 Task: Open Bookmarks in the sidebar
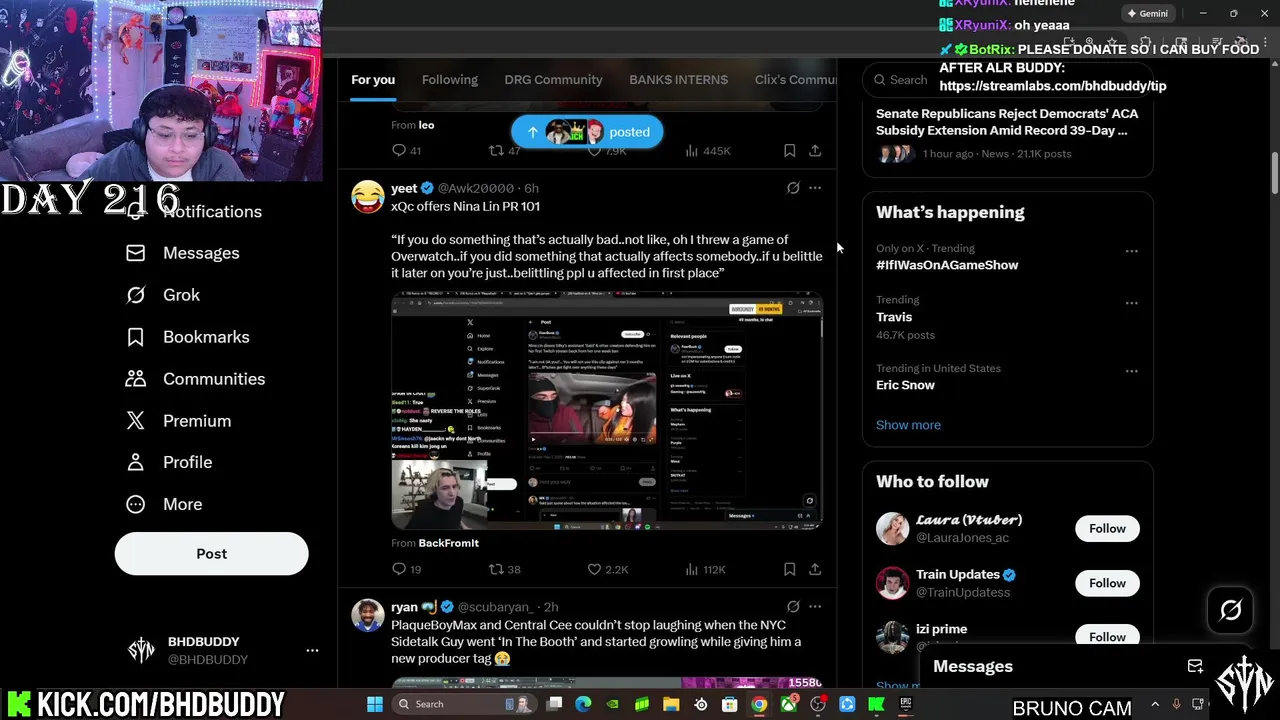[206, 337]
